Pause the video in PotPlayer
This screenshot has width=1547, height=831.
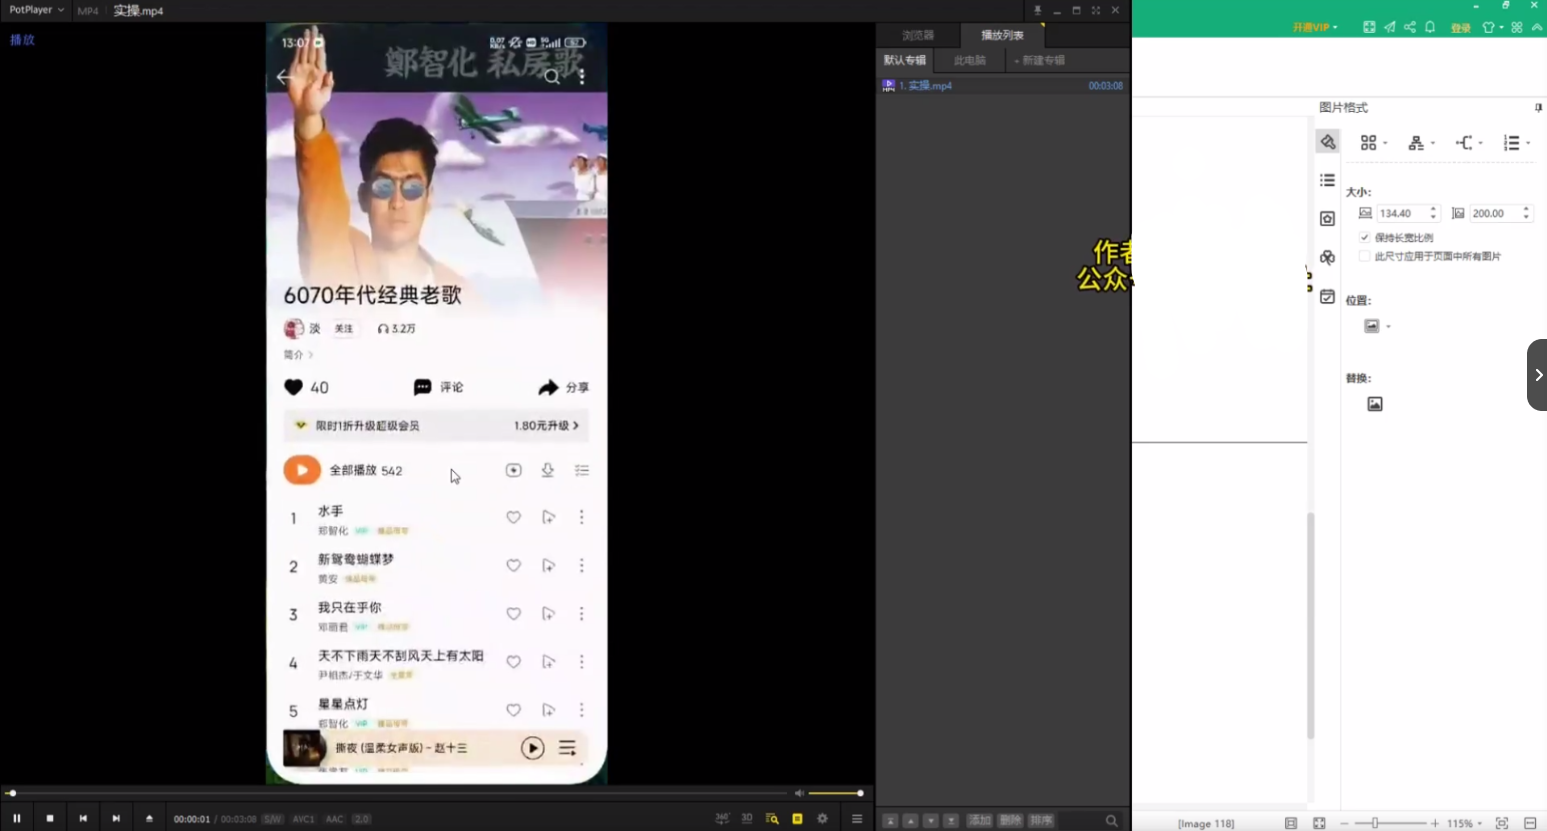pos(17,818)
